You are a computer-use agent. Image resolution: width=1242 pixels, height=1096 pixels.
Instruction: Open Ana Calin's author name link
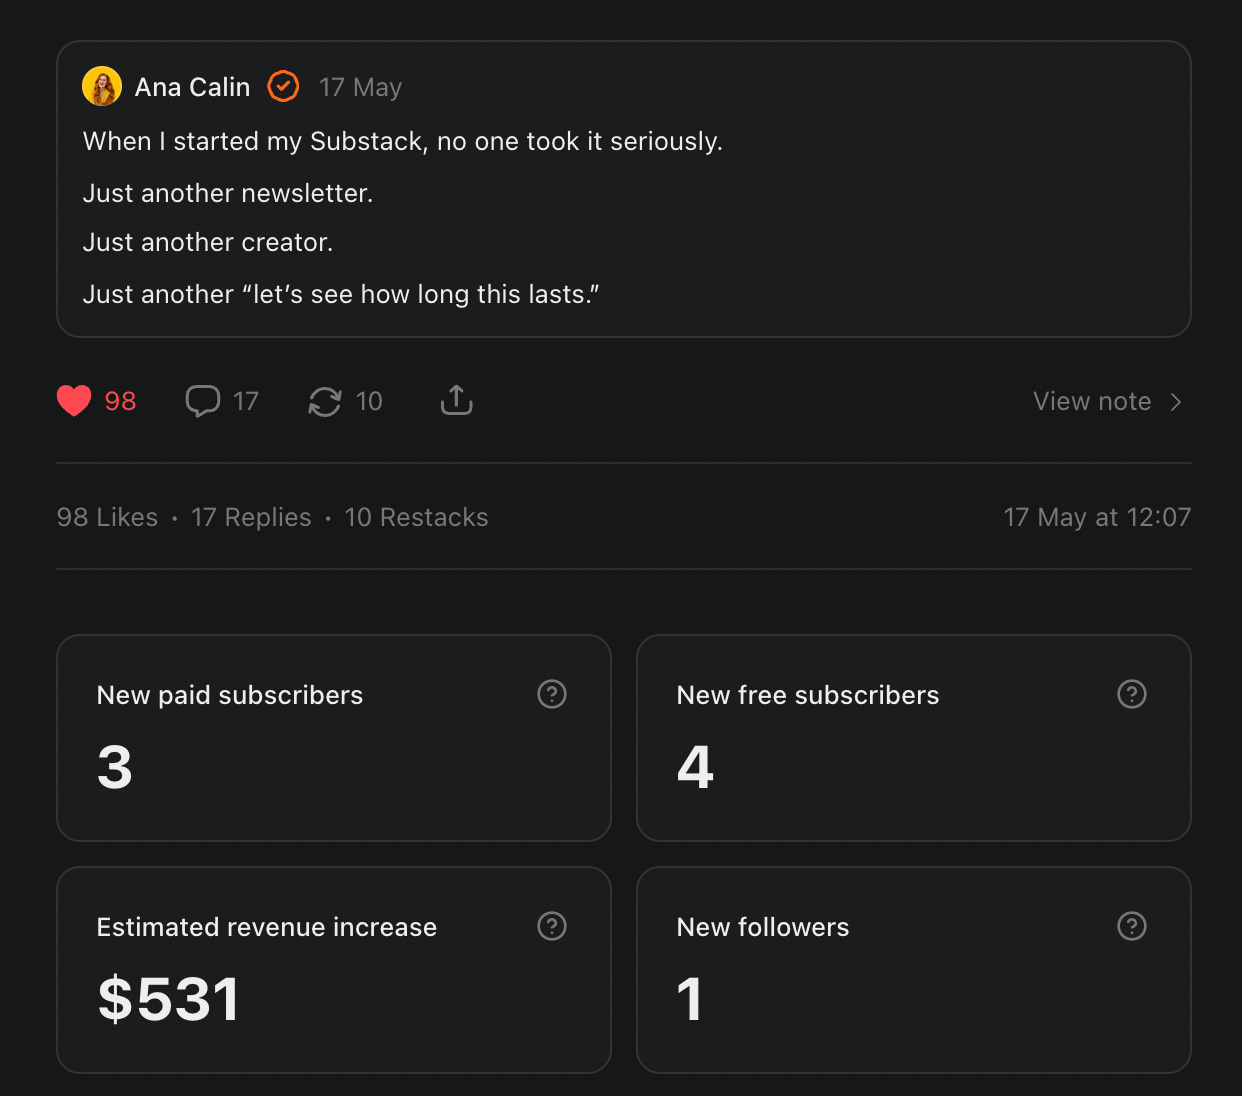[x=192, y=87]
